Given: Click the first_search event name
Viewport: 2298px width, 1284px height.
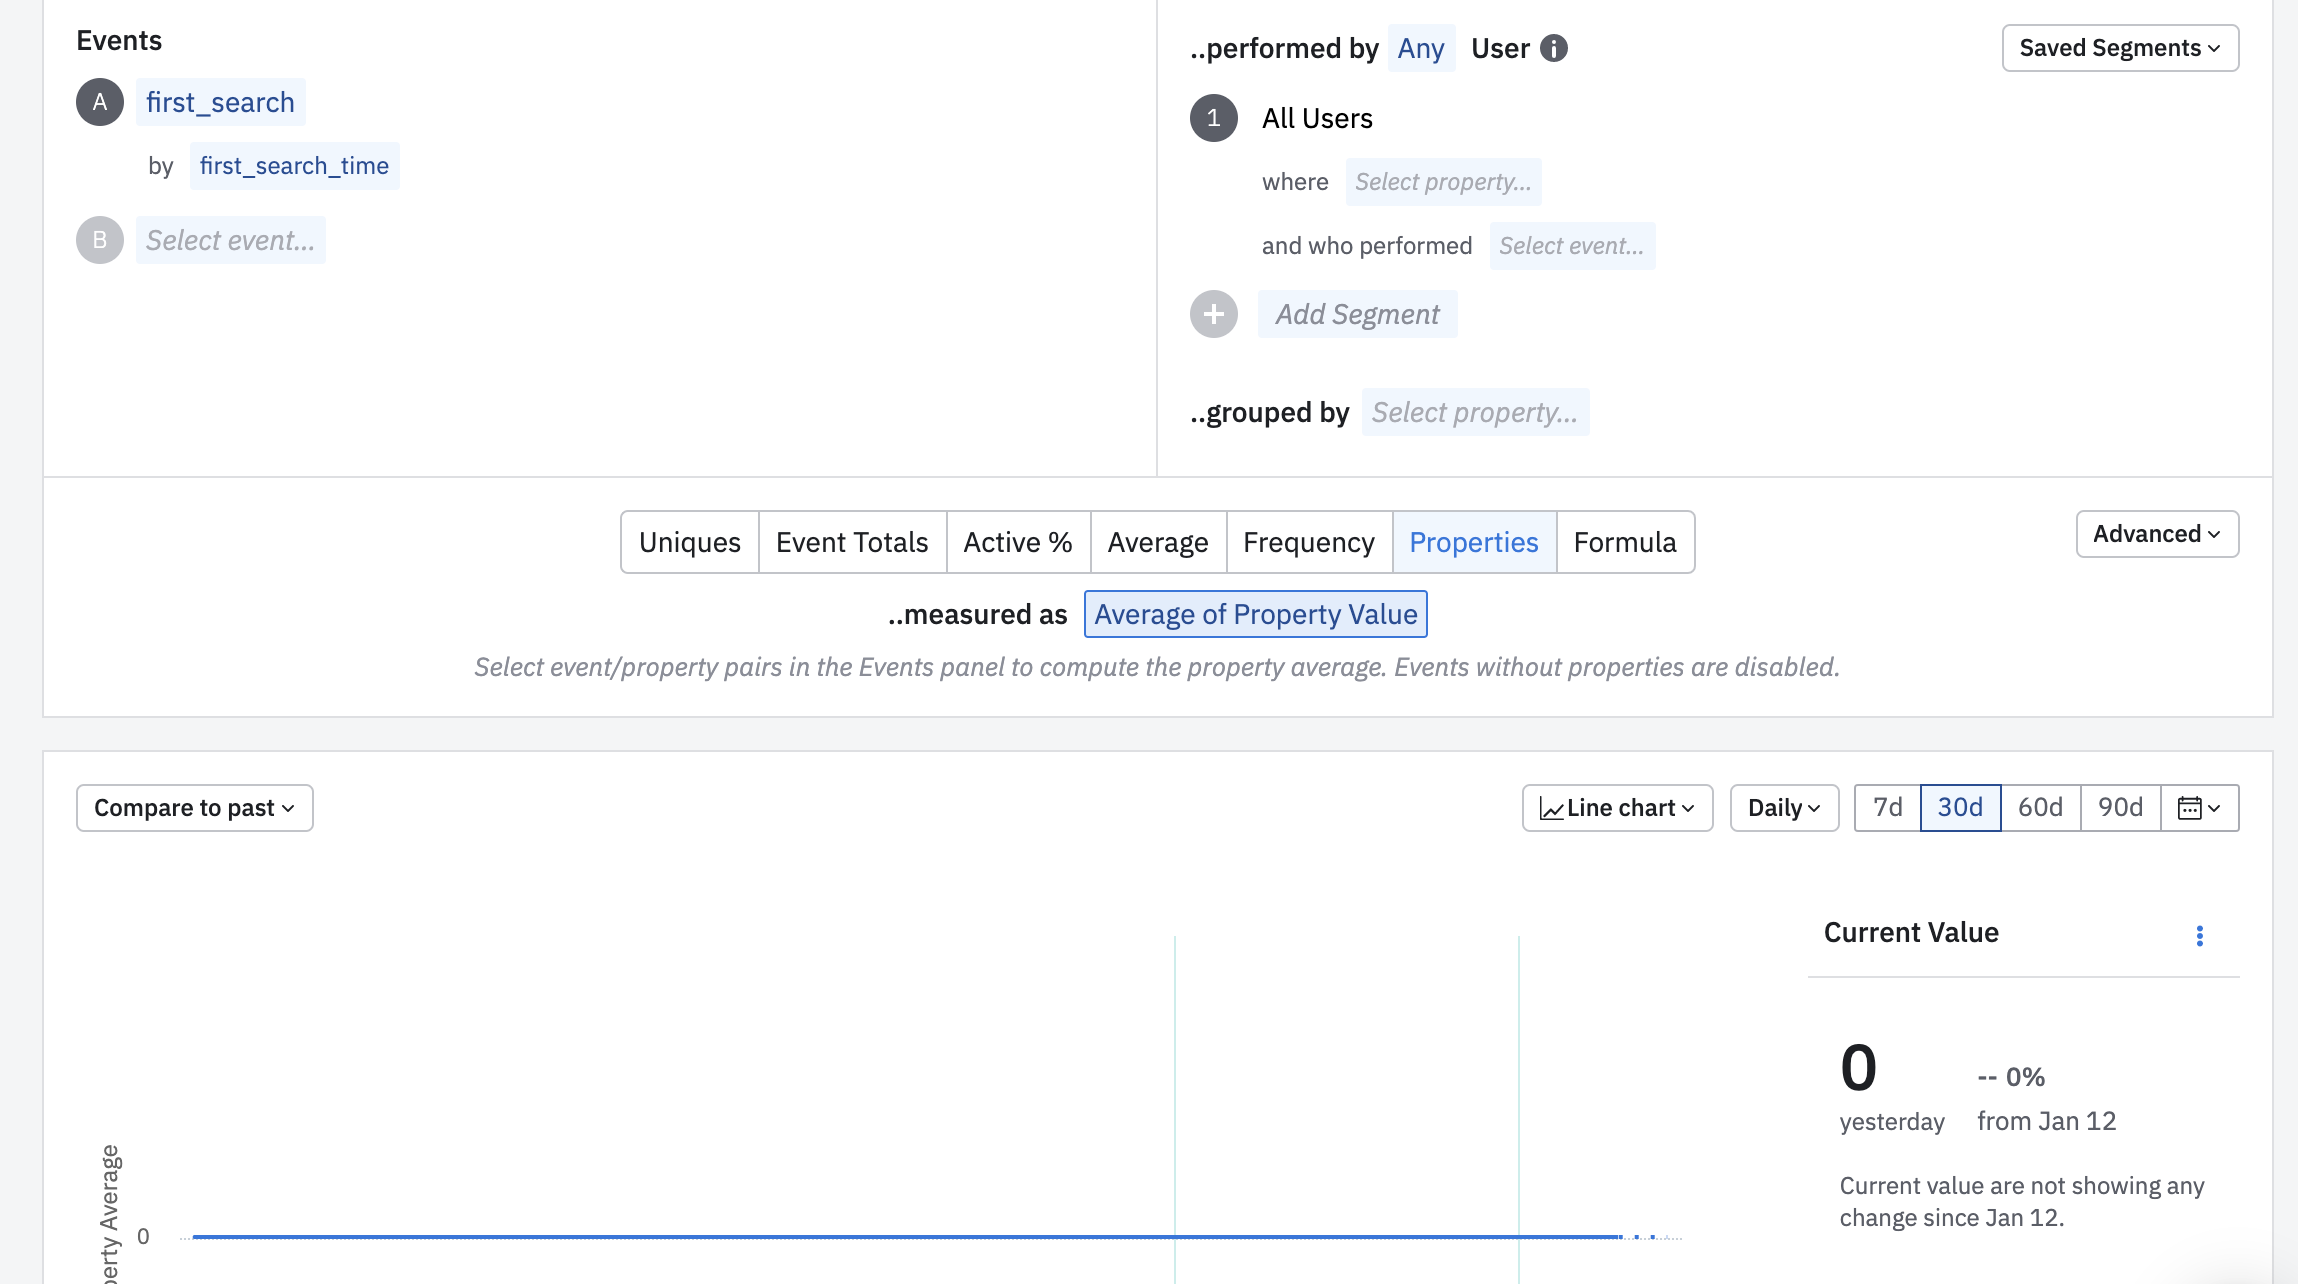Looking at the screenshot, I should click(220, 102).
